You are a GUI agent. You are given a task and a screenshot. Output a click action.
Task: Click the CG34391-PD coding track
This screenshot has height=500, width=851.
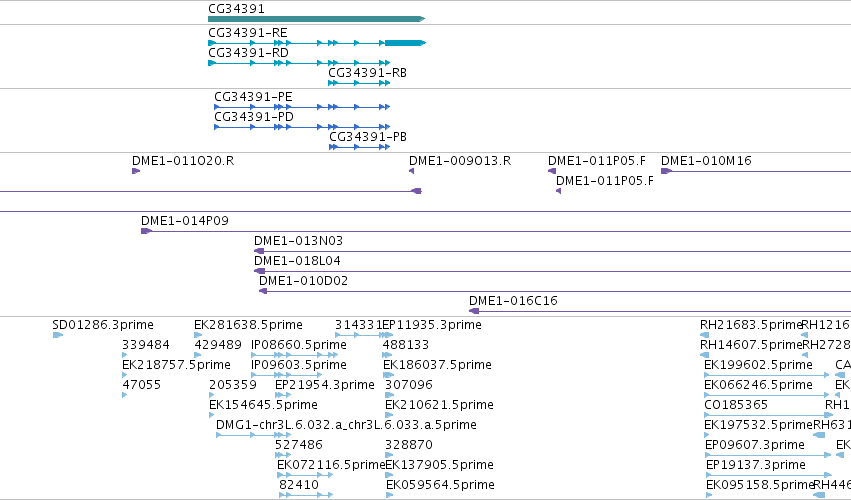tap(302, 127)
